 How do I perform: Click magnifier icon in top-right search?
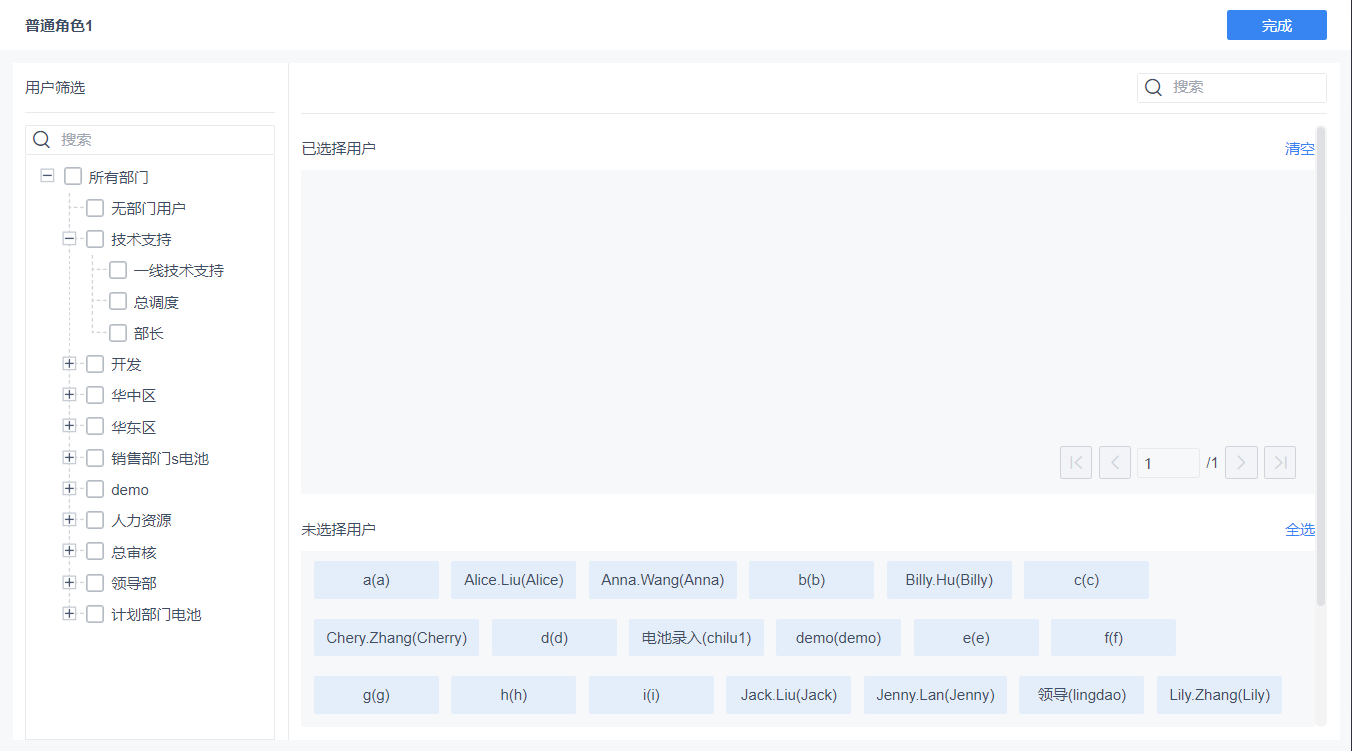click(1153, 87)
